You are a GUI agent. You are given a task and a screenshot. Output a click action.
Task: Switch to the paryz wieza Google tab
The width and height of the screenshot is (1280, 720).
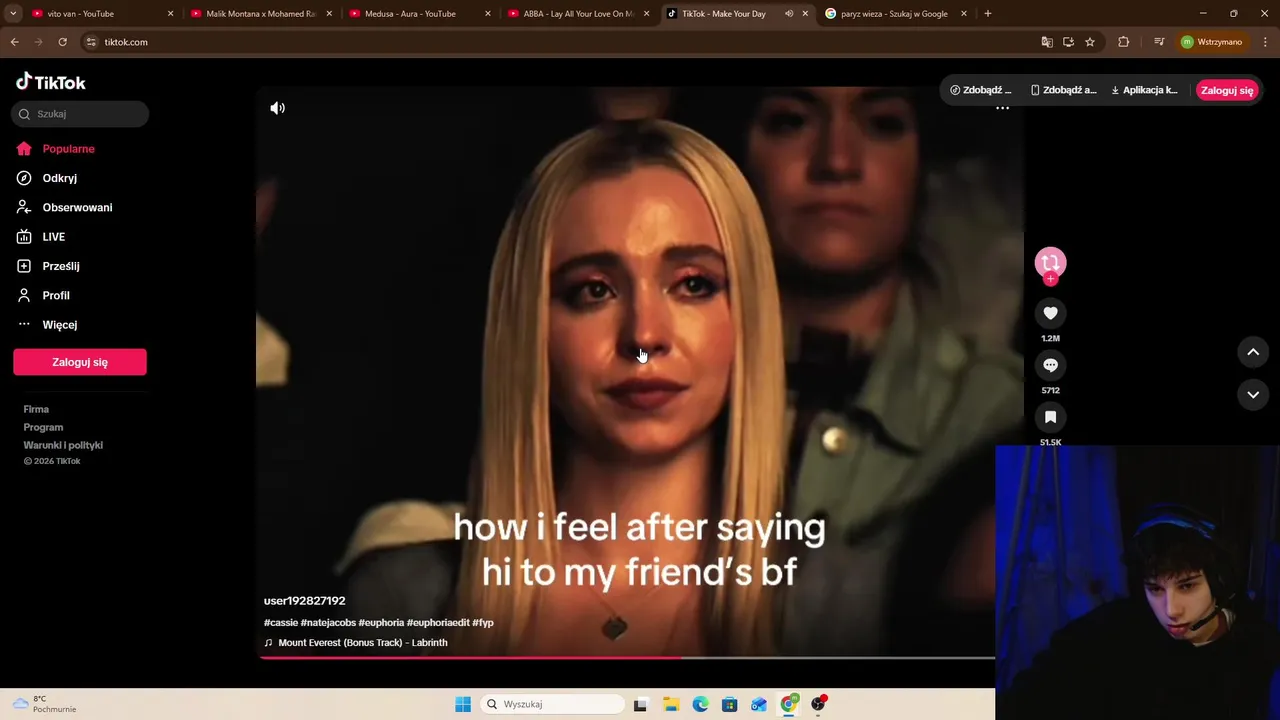pos(895,14)
